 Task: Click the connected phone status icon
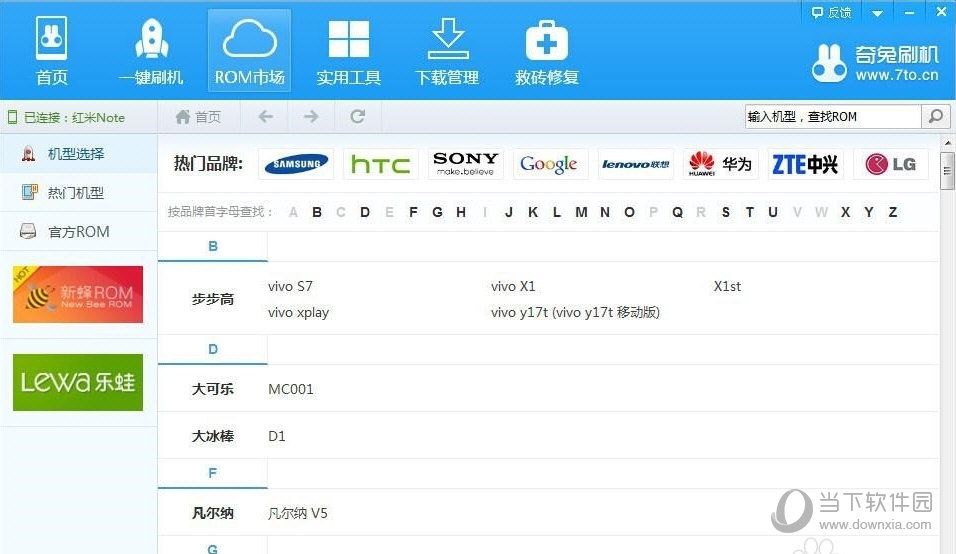[12, 117]
